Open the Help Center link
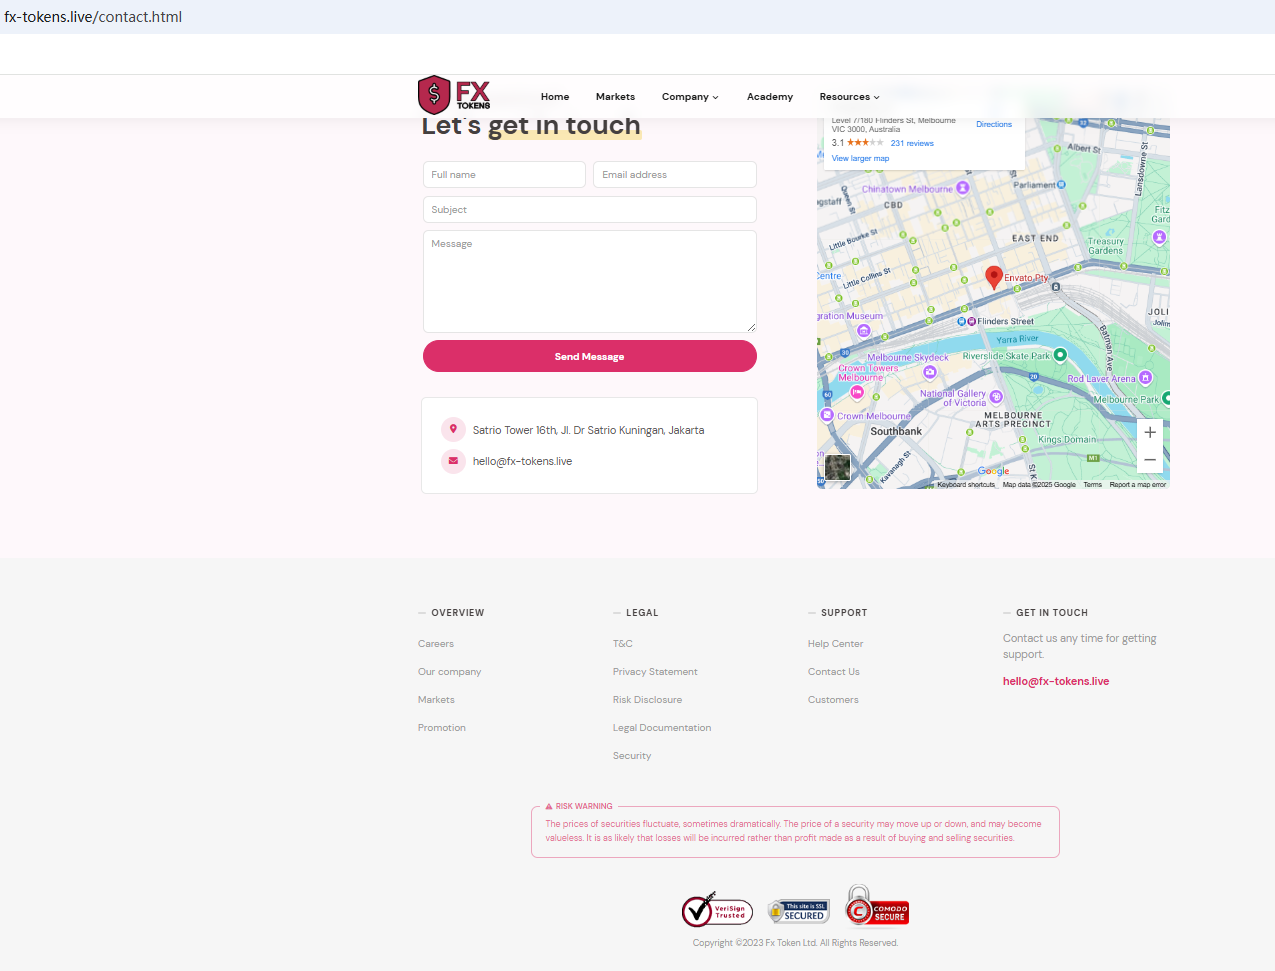1275x971 pixels. pyautogui.click(x=835, y=644)
